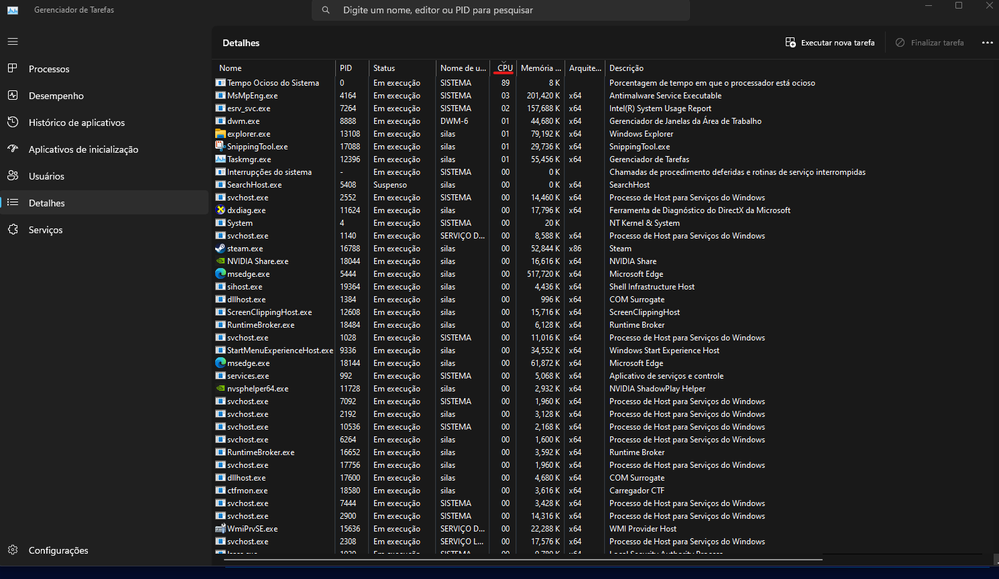Select the first msedge.exe Edge icon

[220, 274]
